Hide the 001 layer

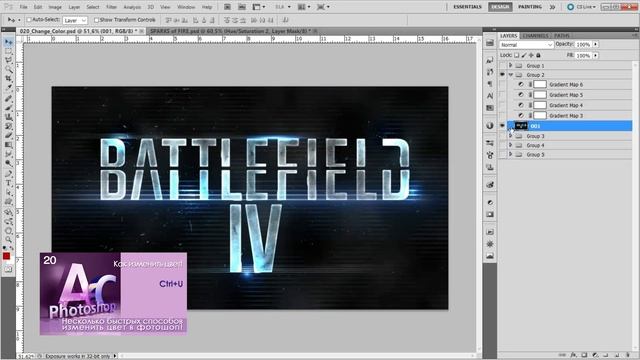(x=502, y=126)
